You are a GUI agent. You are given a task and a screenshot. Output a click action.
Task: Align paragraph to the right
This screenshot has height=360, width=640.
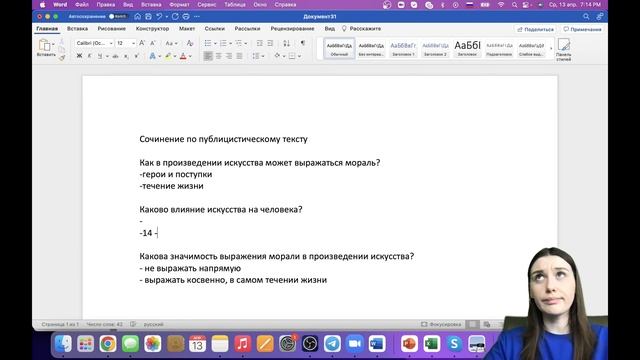(229, 56)
